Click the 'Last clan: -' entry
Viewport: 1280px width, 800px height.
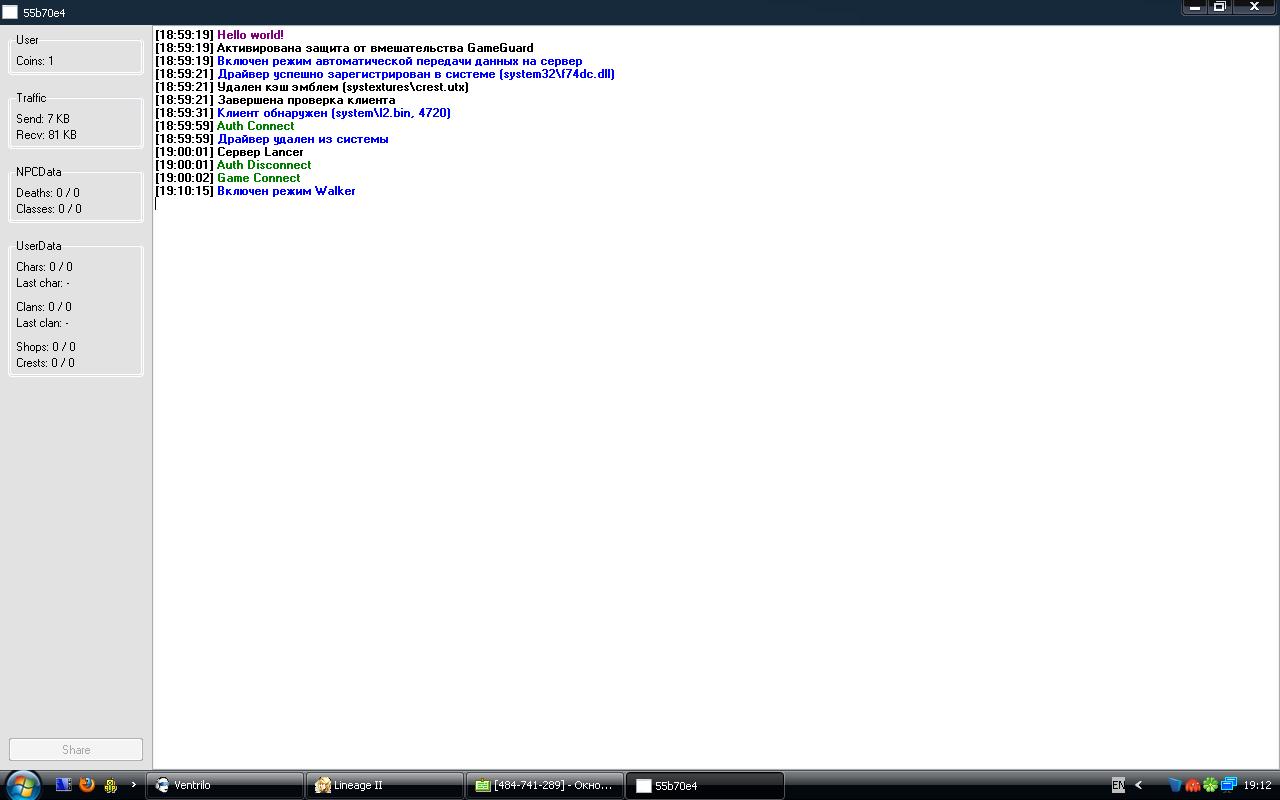[x=43, y=323]
